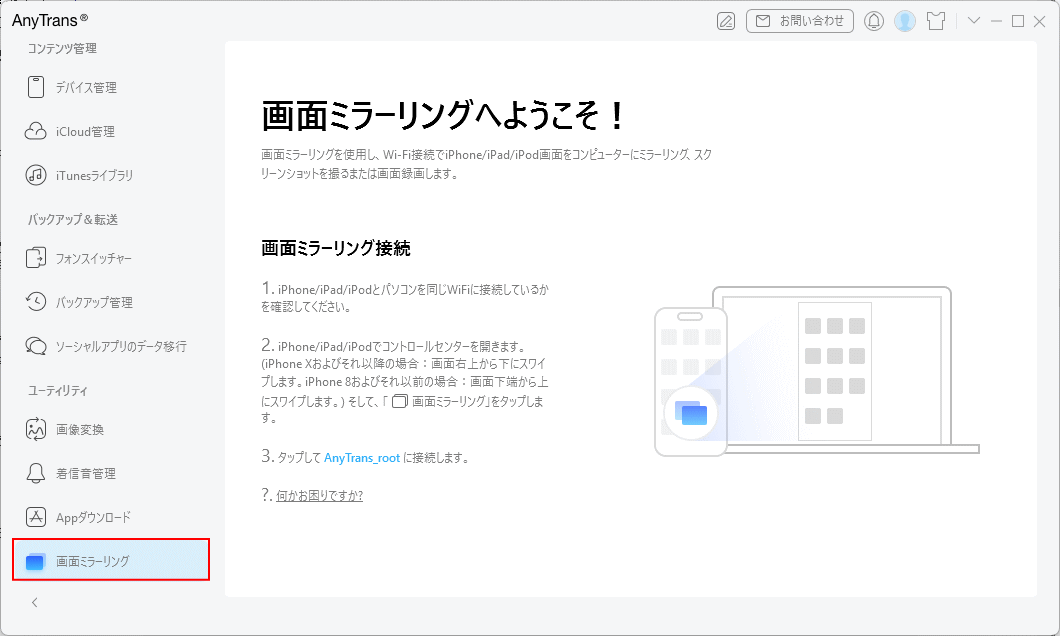The width and height of the screenshot is (1060, 636).
Task: Maximize the AnyTrans window
Action: coord(1017,21)
